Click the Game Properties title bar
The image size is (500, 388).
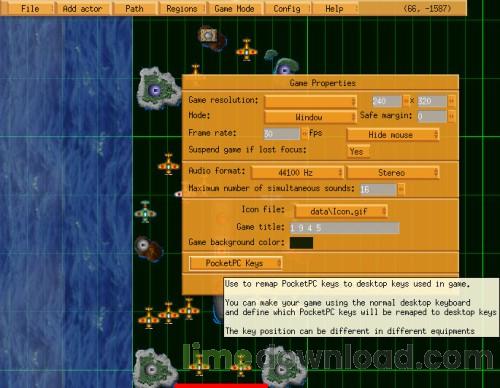321,83
